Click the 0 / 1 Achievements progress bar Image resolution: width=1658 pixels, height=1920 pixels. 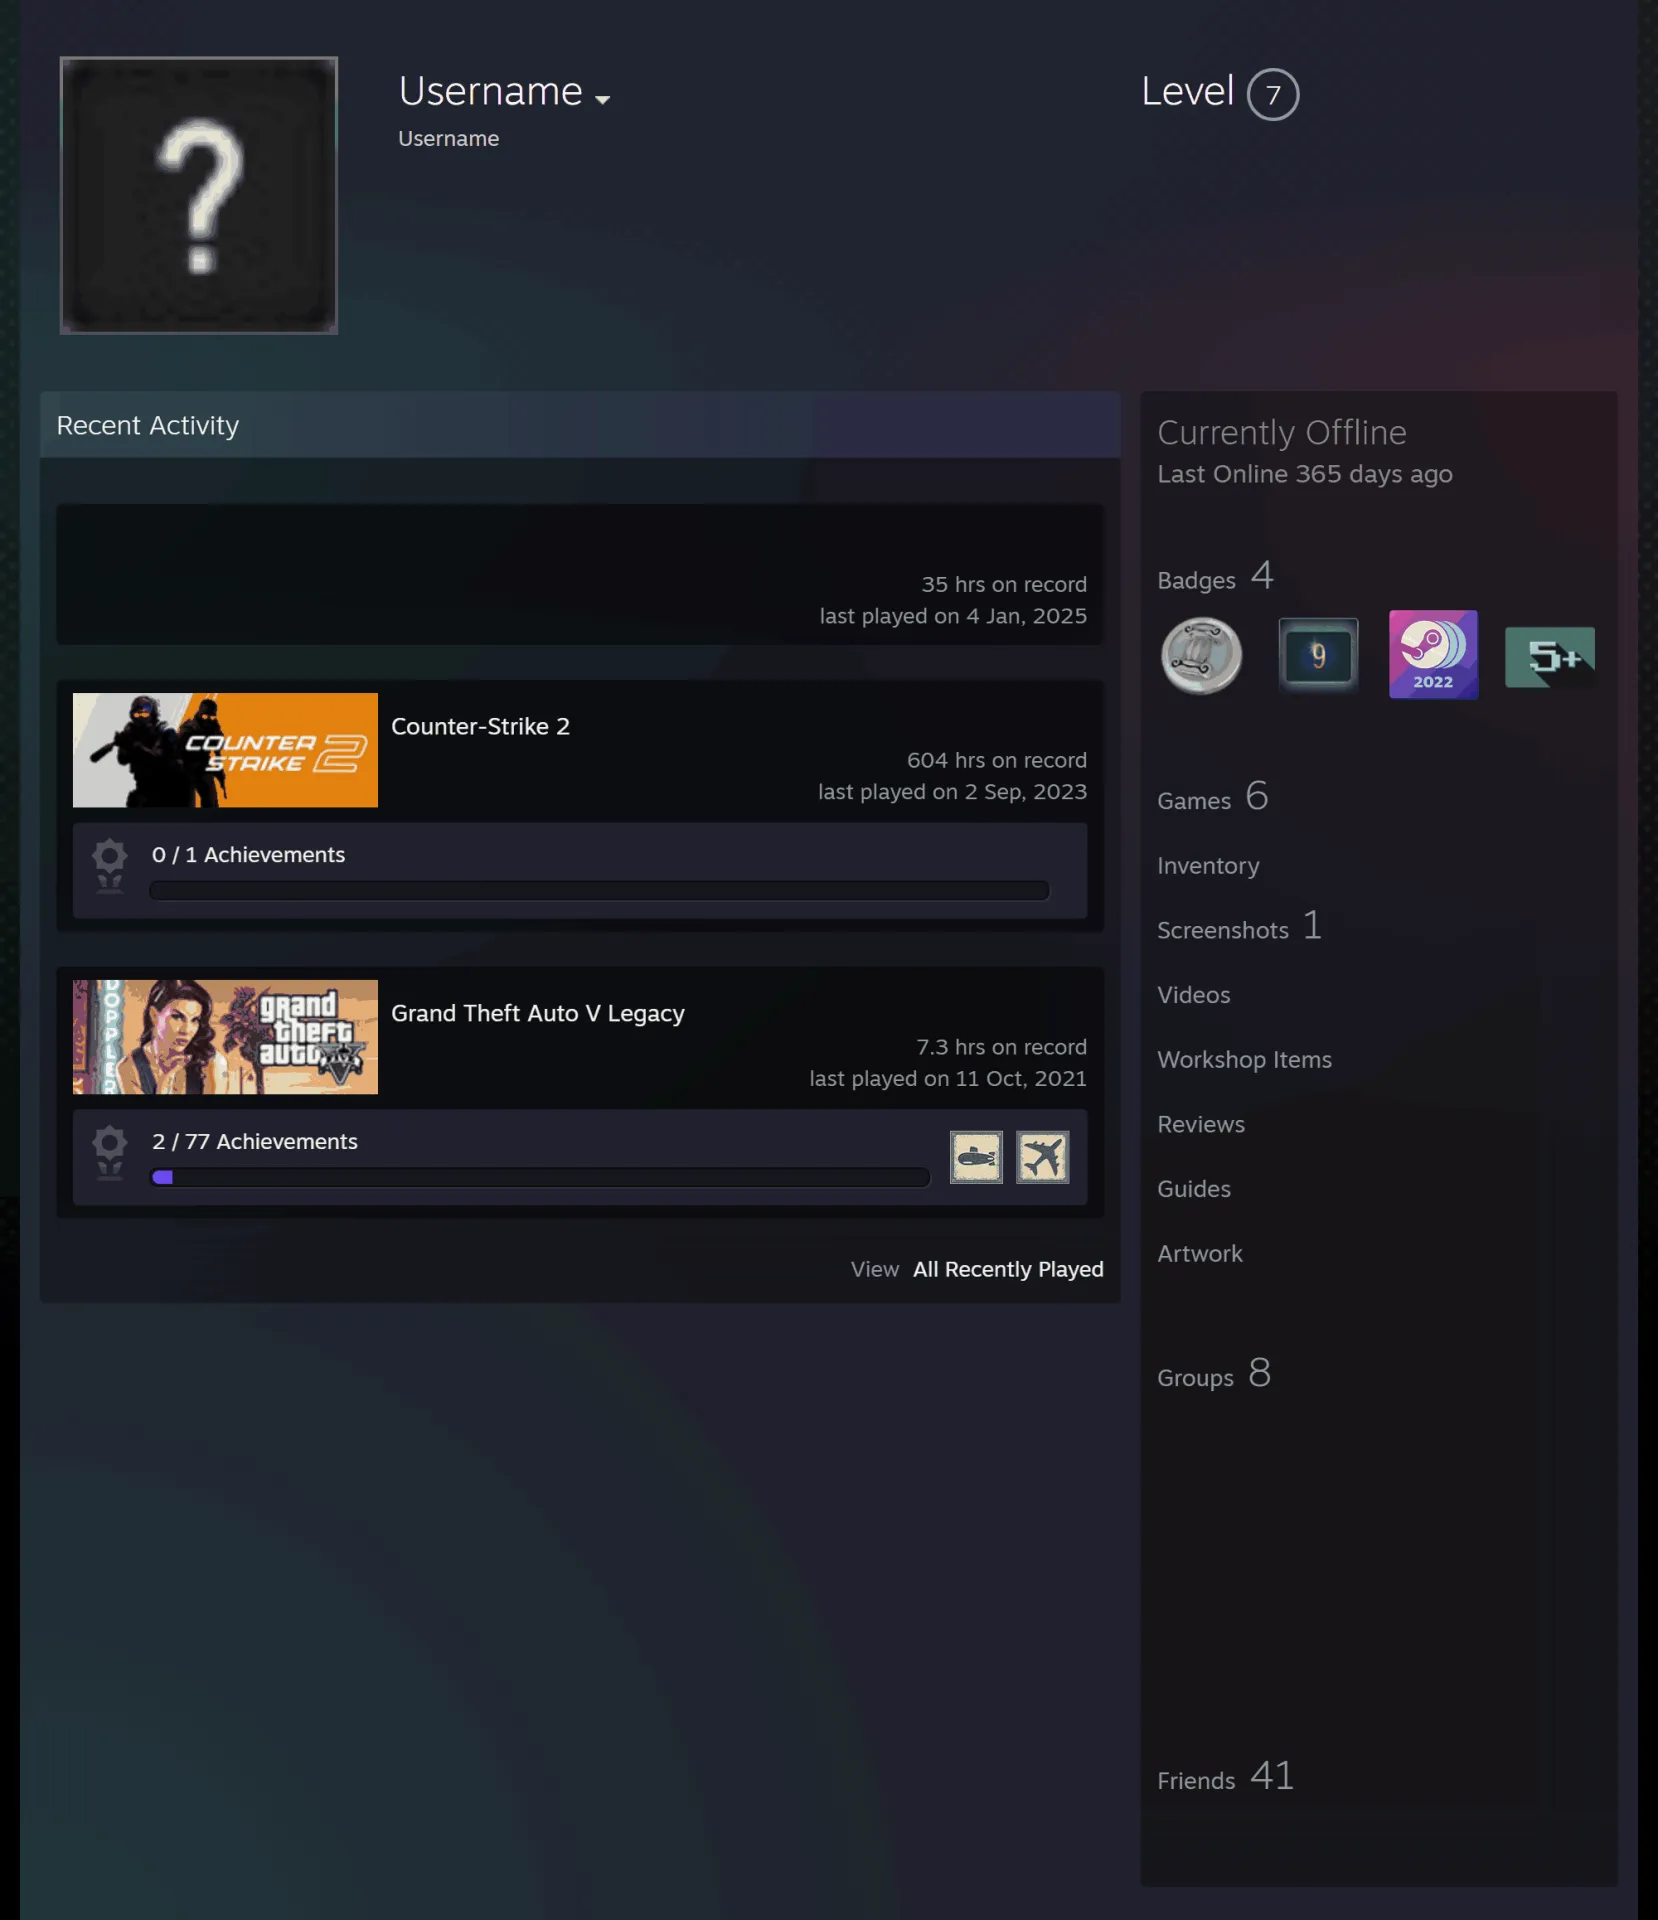pyautogui.click(x=599, y=891)
